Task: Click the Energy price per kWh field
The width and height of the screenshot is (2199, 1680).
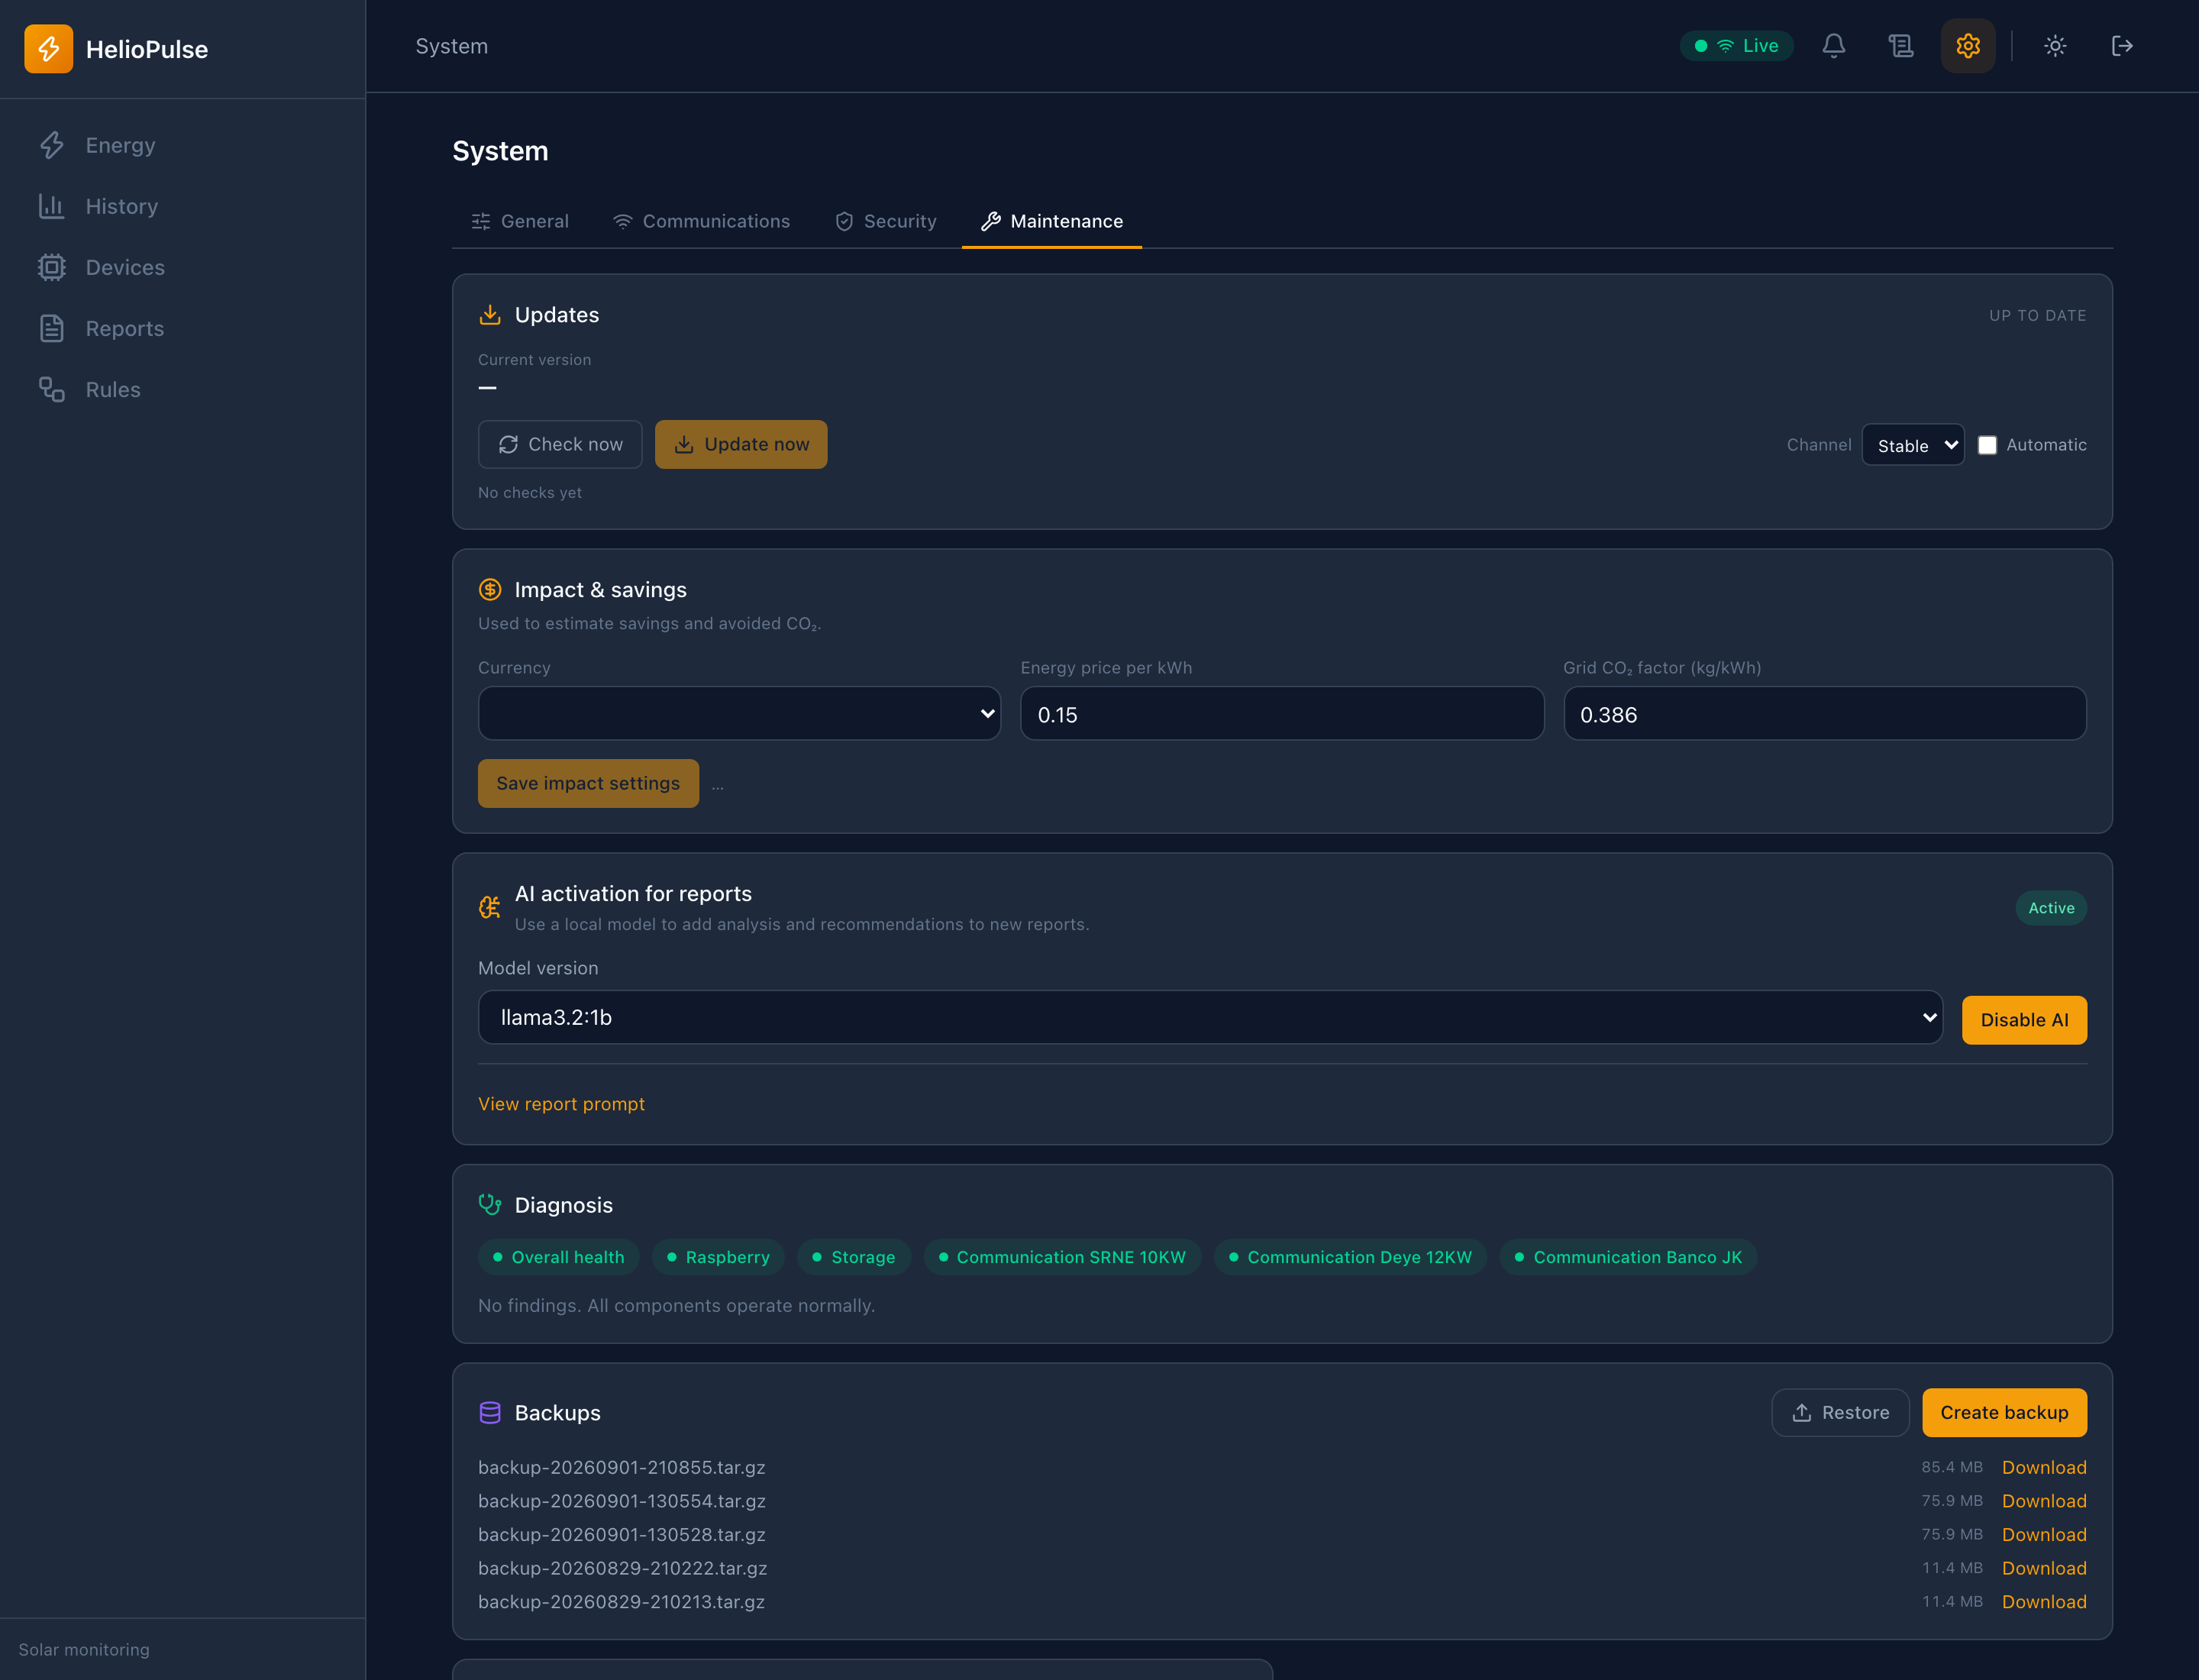Action: click(x=1282, y=714)
